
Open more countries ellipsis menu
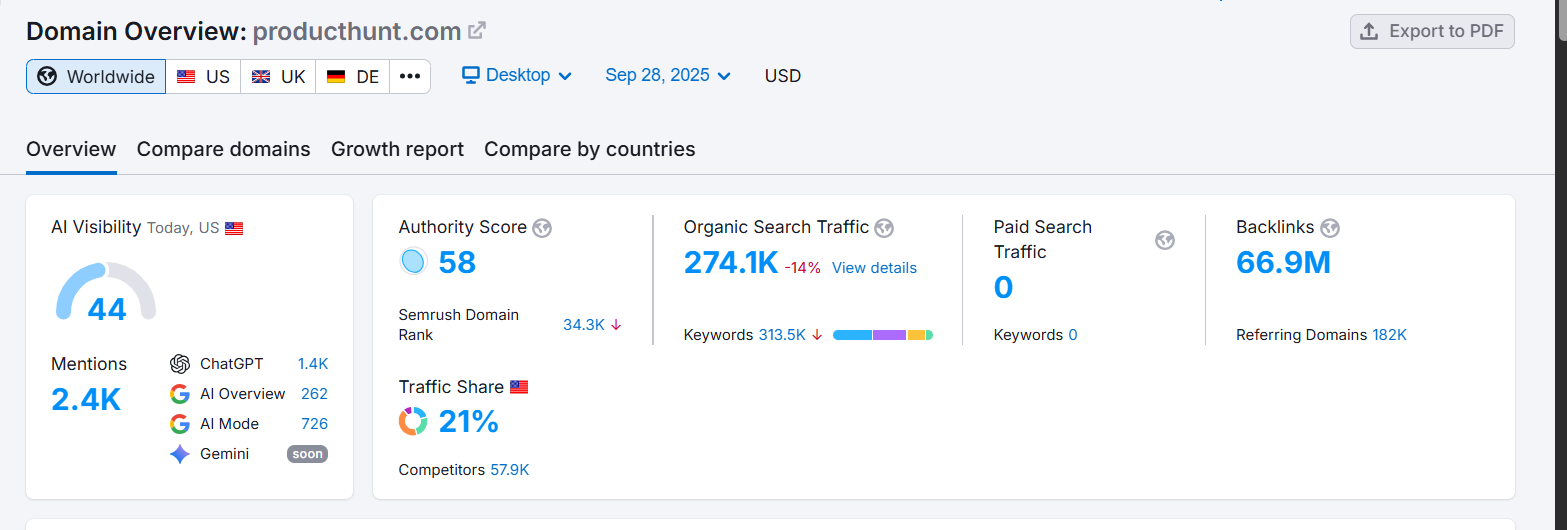(x=410, y=76)
